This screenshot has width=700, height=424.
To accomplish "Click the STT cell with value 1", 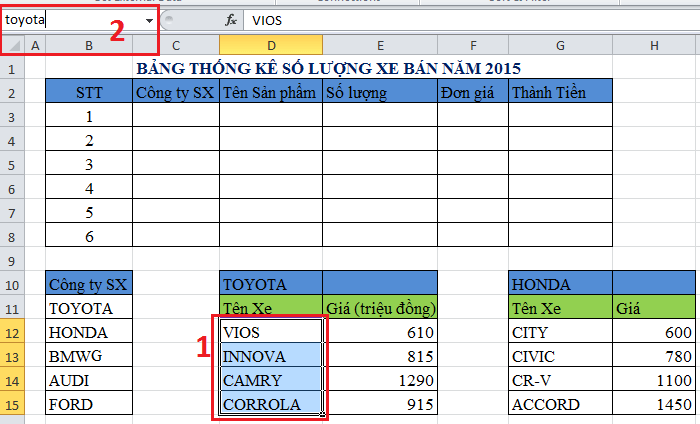I will 89,116.
